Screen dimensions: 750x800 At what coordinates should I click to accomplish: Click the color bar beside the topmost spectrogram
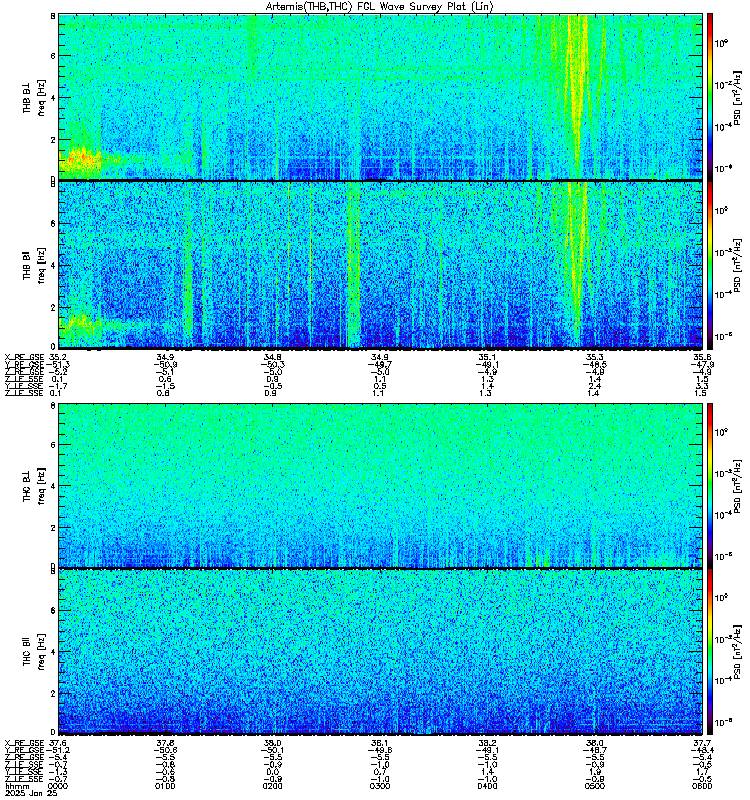coord(710,95)
